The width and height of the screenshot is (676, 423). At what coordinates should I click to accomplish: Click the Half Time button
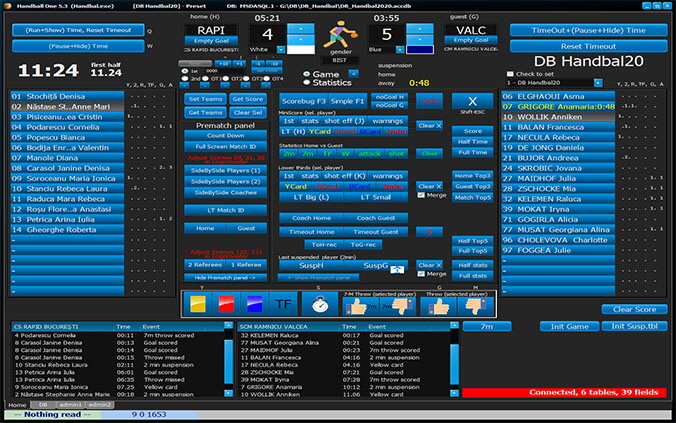(473, 141)
